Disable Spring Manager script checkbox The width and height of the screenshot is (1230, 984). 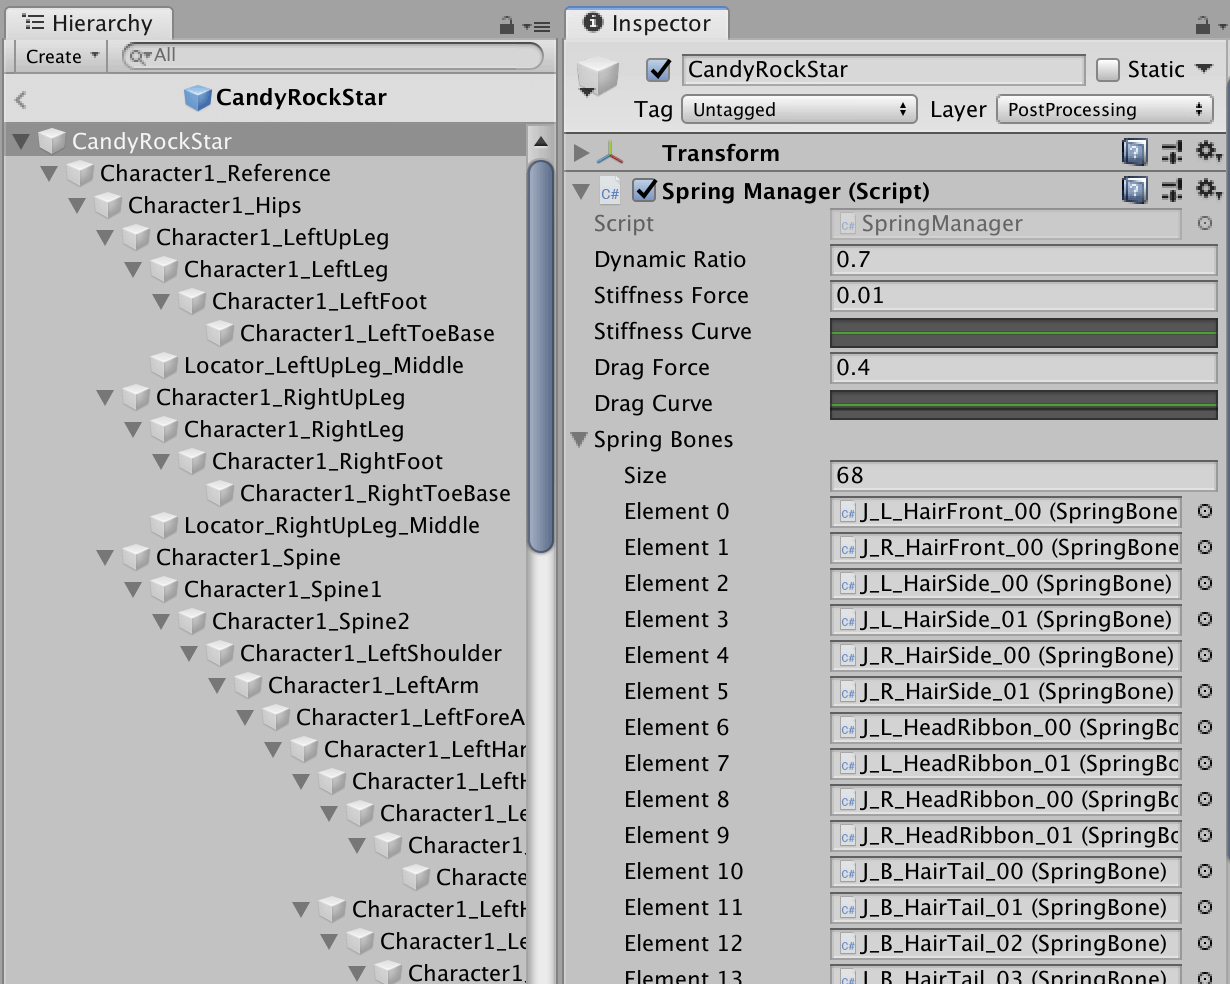click(x=645, y=190)
